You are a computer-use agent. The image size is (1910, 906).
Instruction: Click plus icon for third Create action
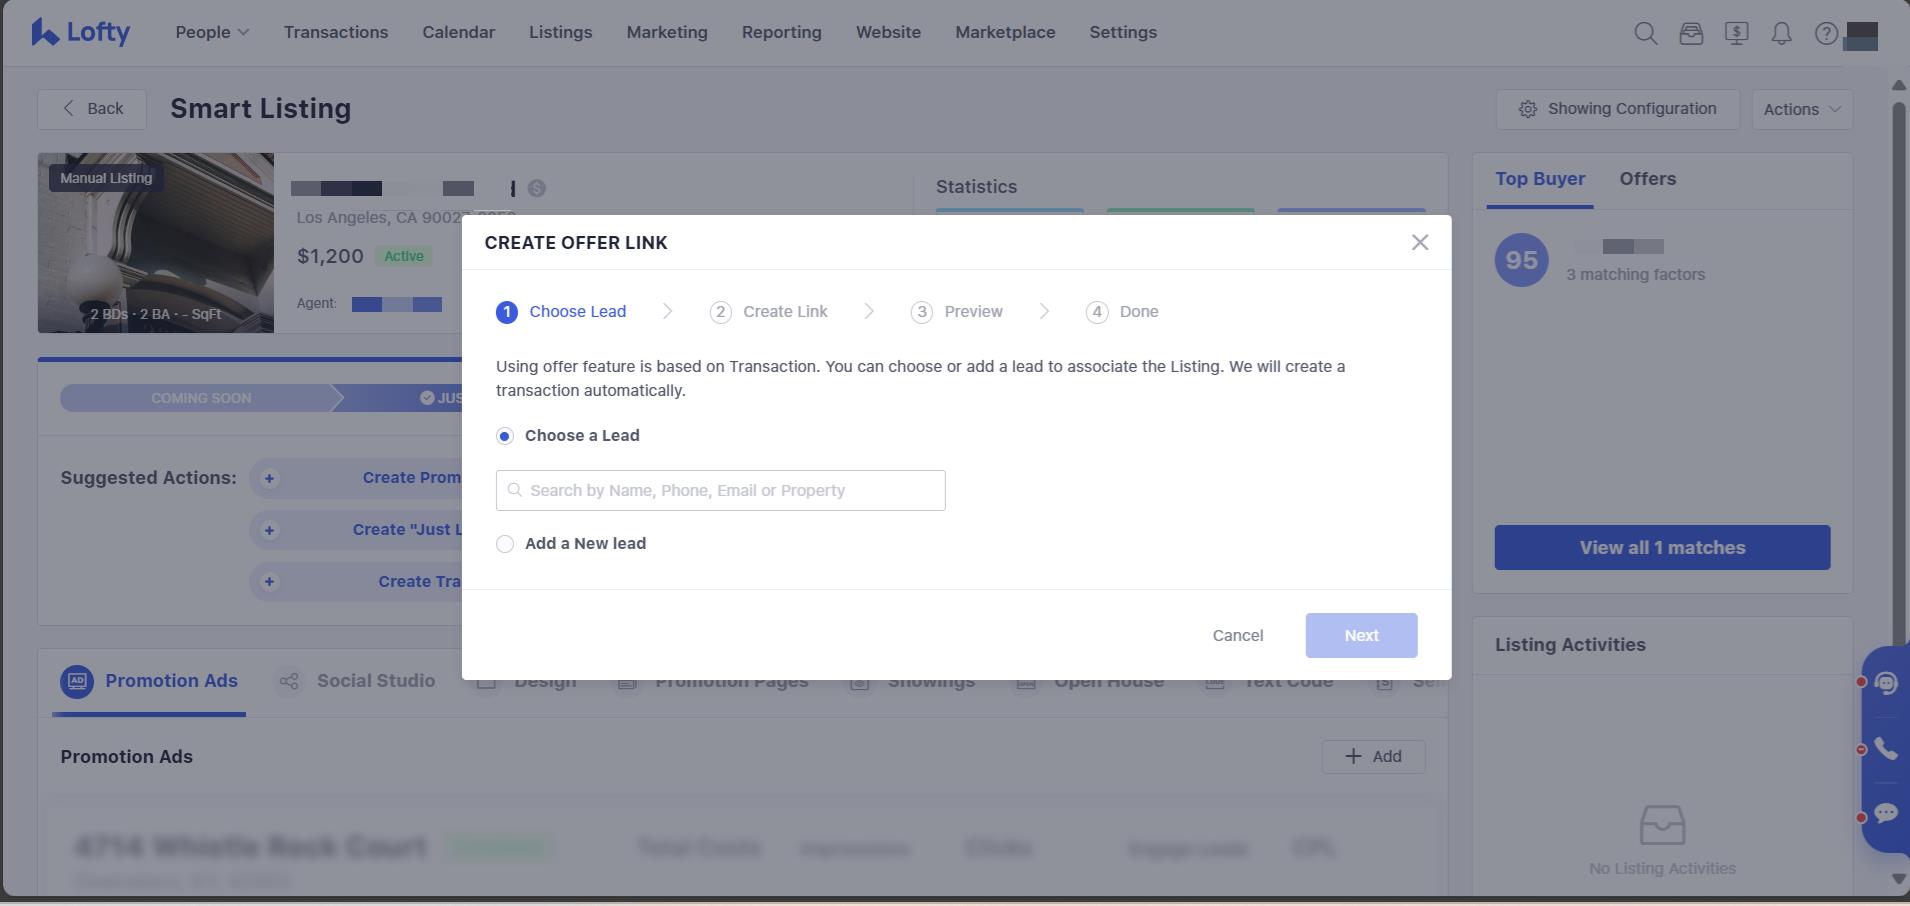(x=269, y=582)
